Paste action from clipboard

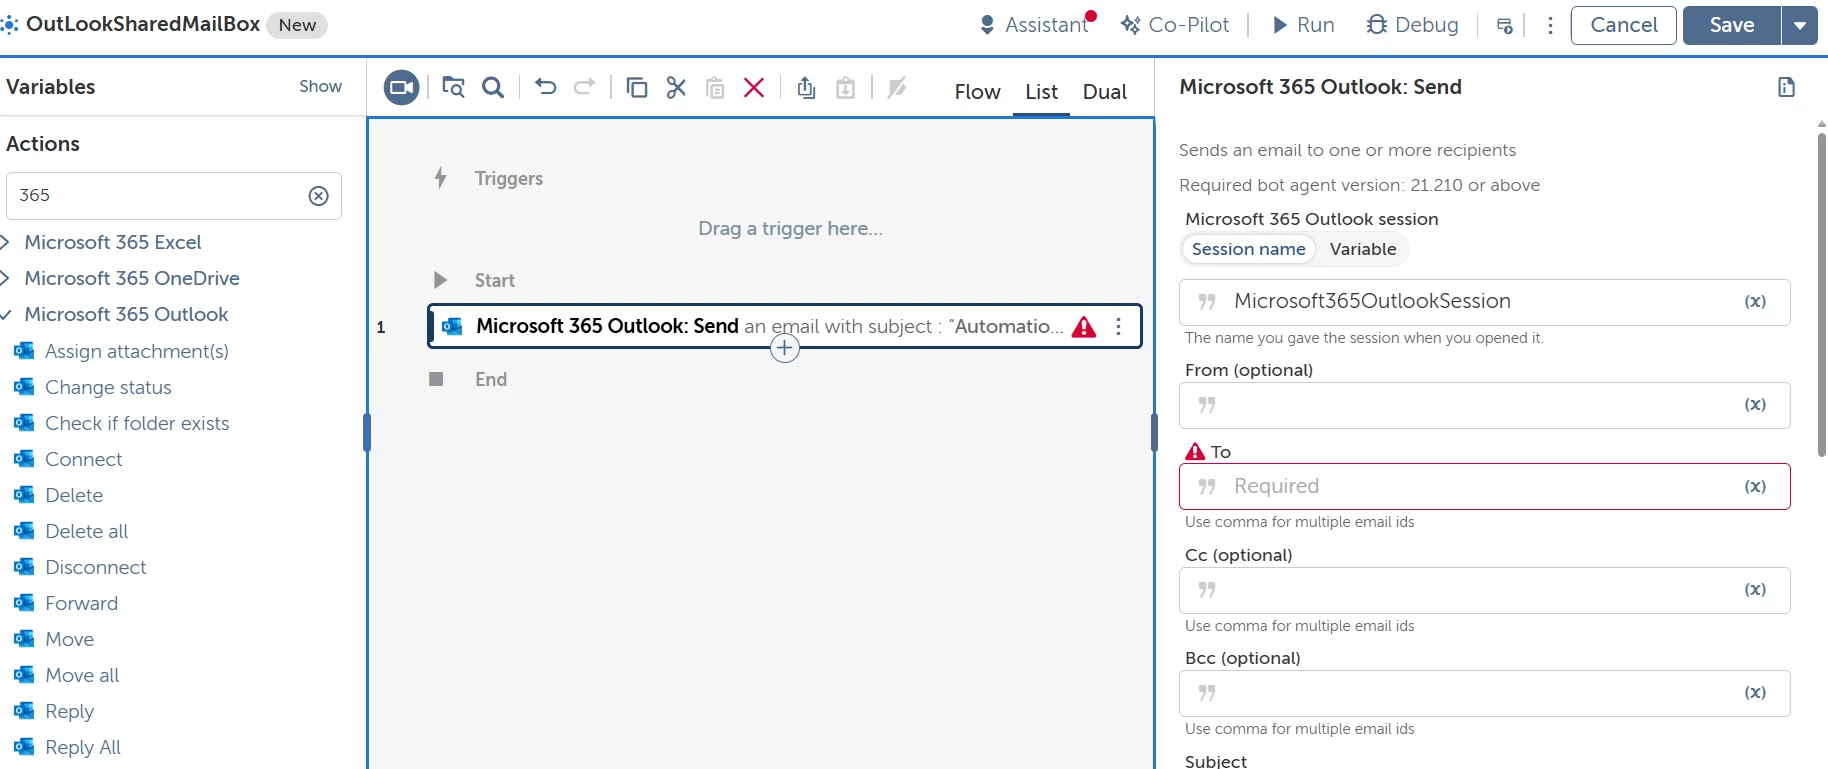715,88
